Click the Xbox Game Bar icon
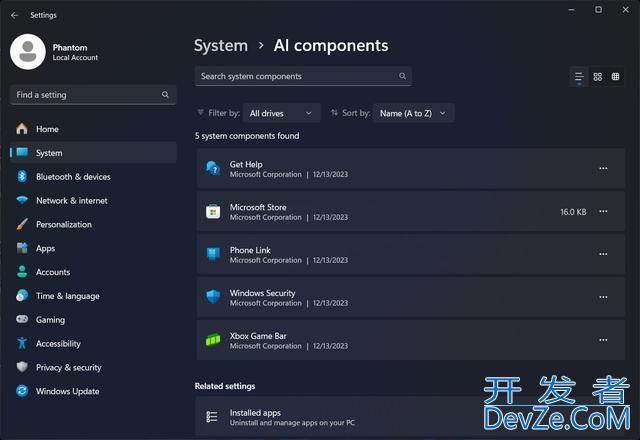640x440 pixels. coord(213,340)
